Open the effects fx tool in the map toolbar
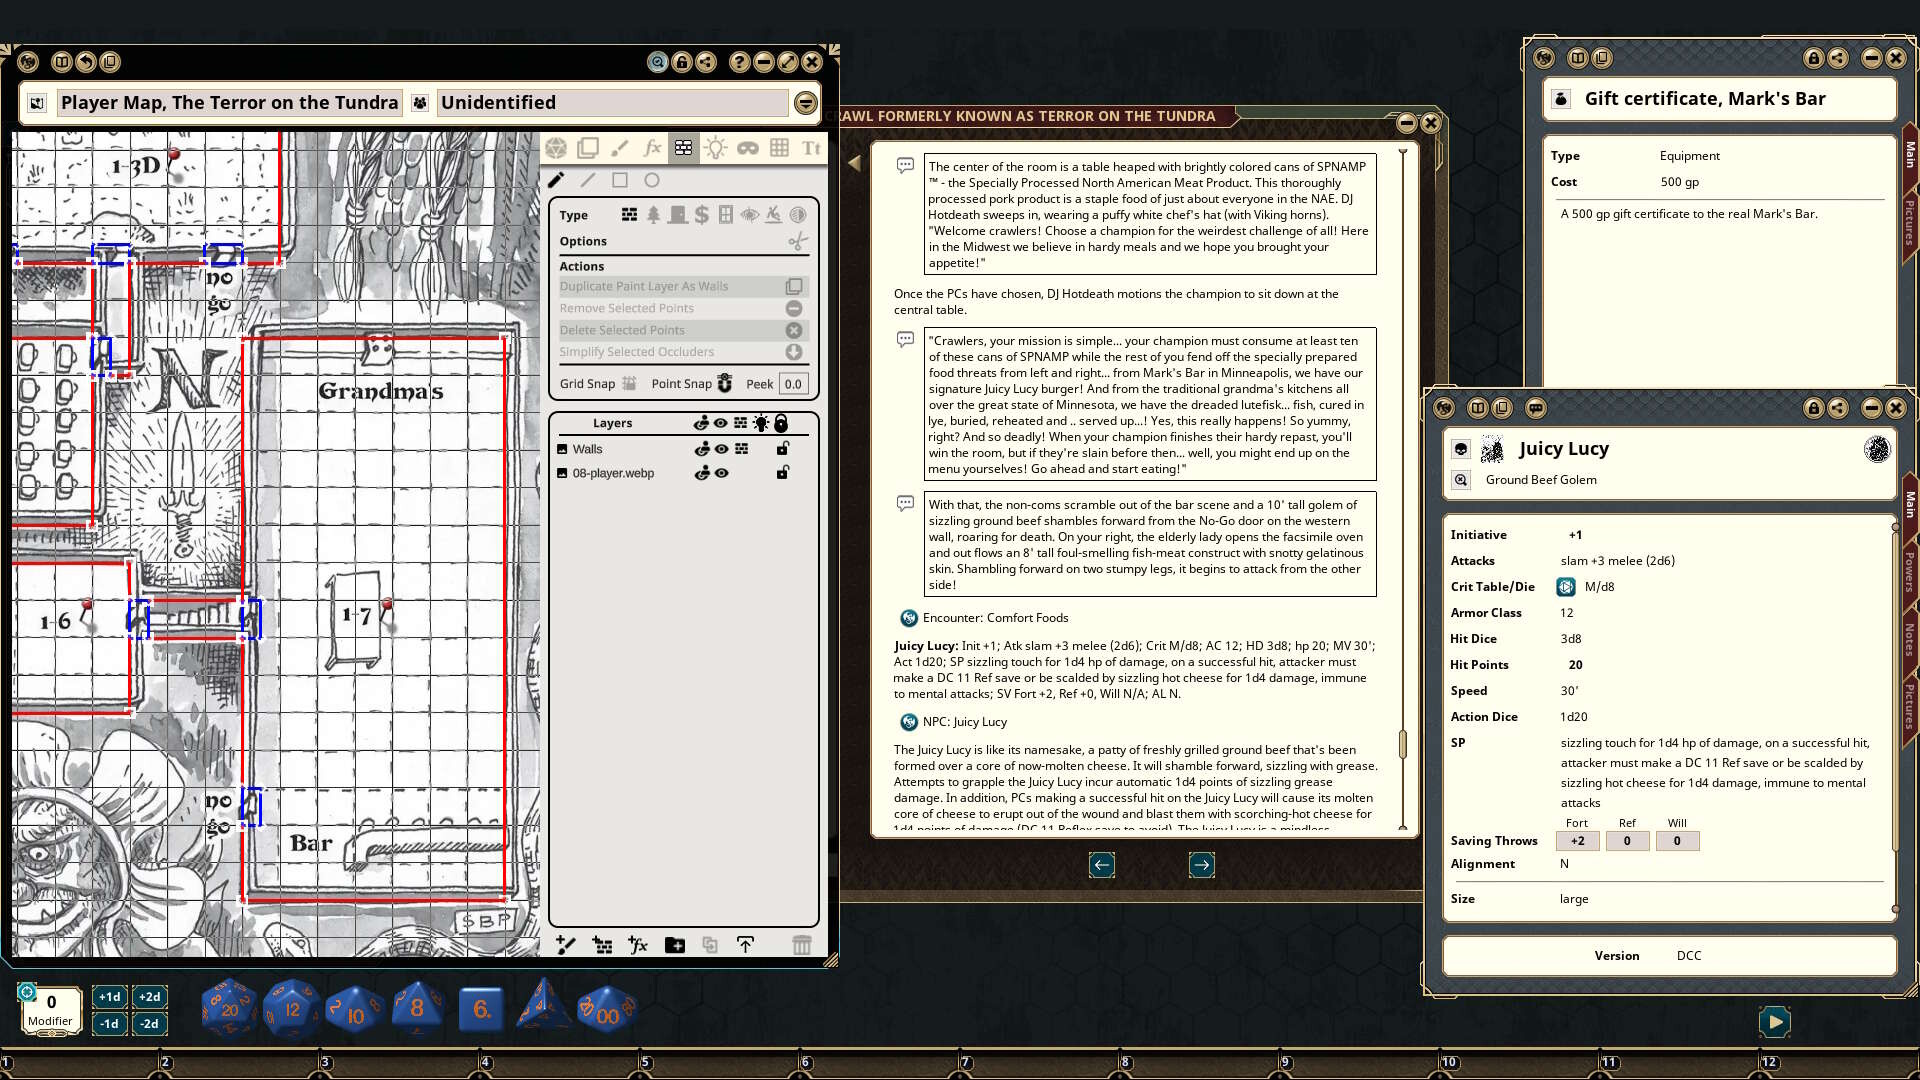The height and width of the screenshot is (1080, 1920). (x=653, y=148)
